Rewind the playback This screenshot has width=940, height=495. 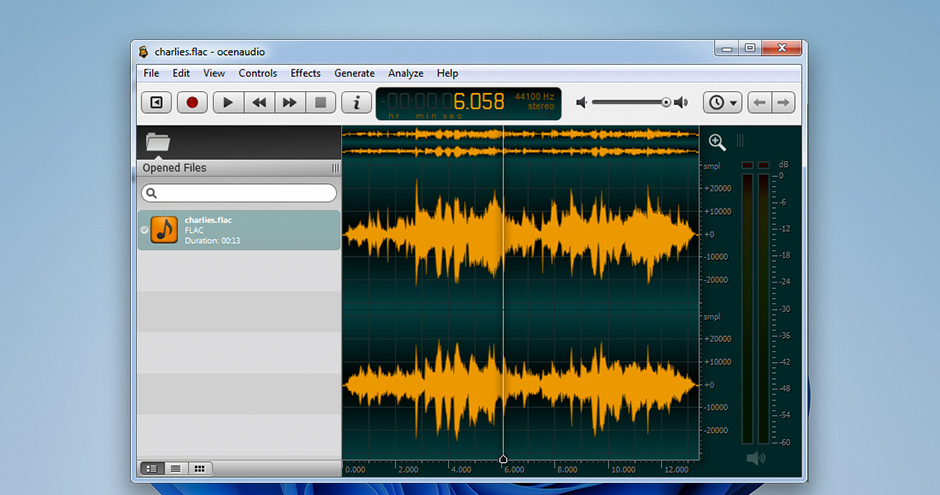click(259, 102)
